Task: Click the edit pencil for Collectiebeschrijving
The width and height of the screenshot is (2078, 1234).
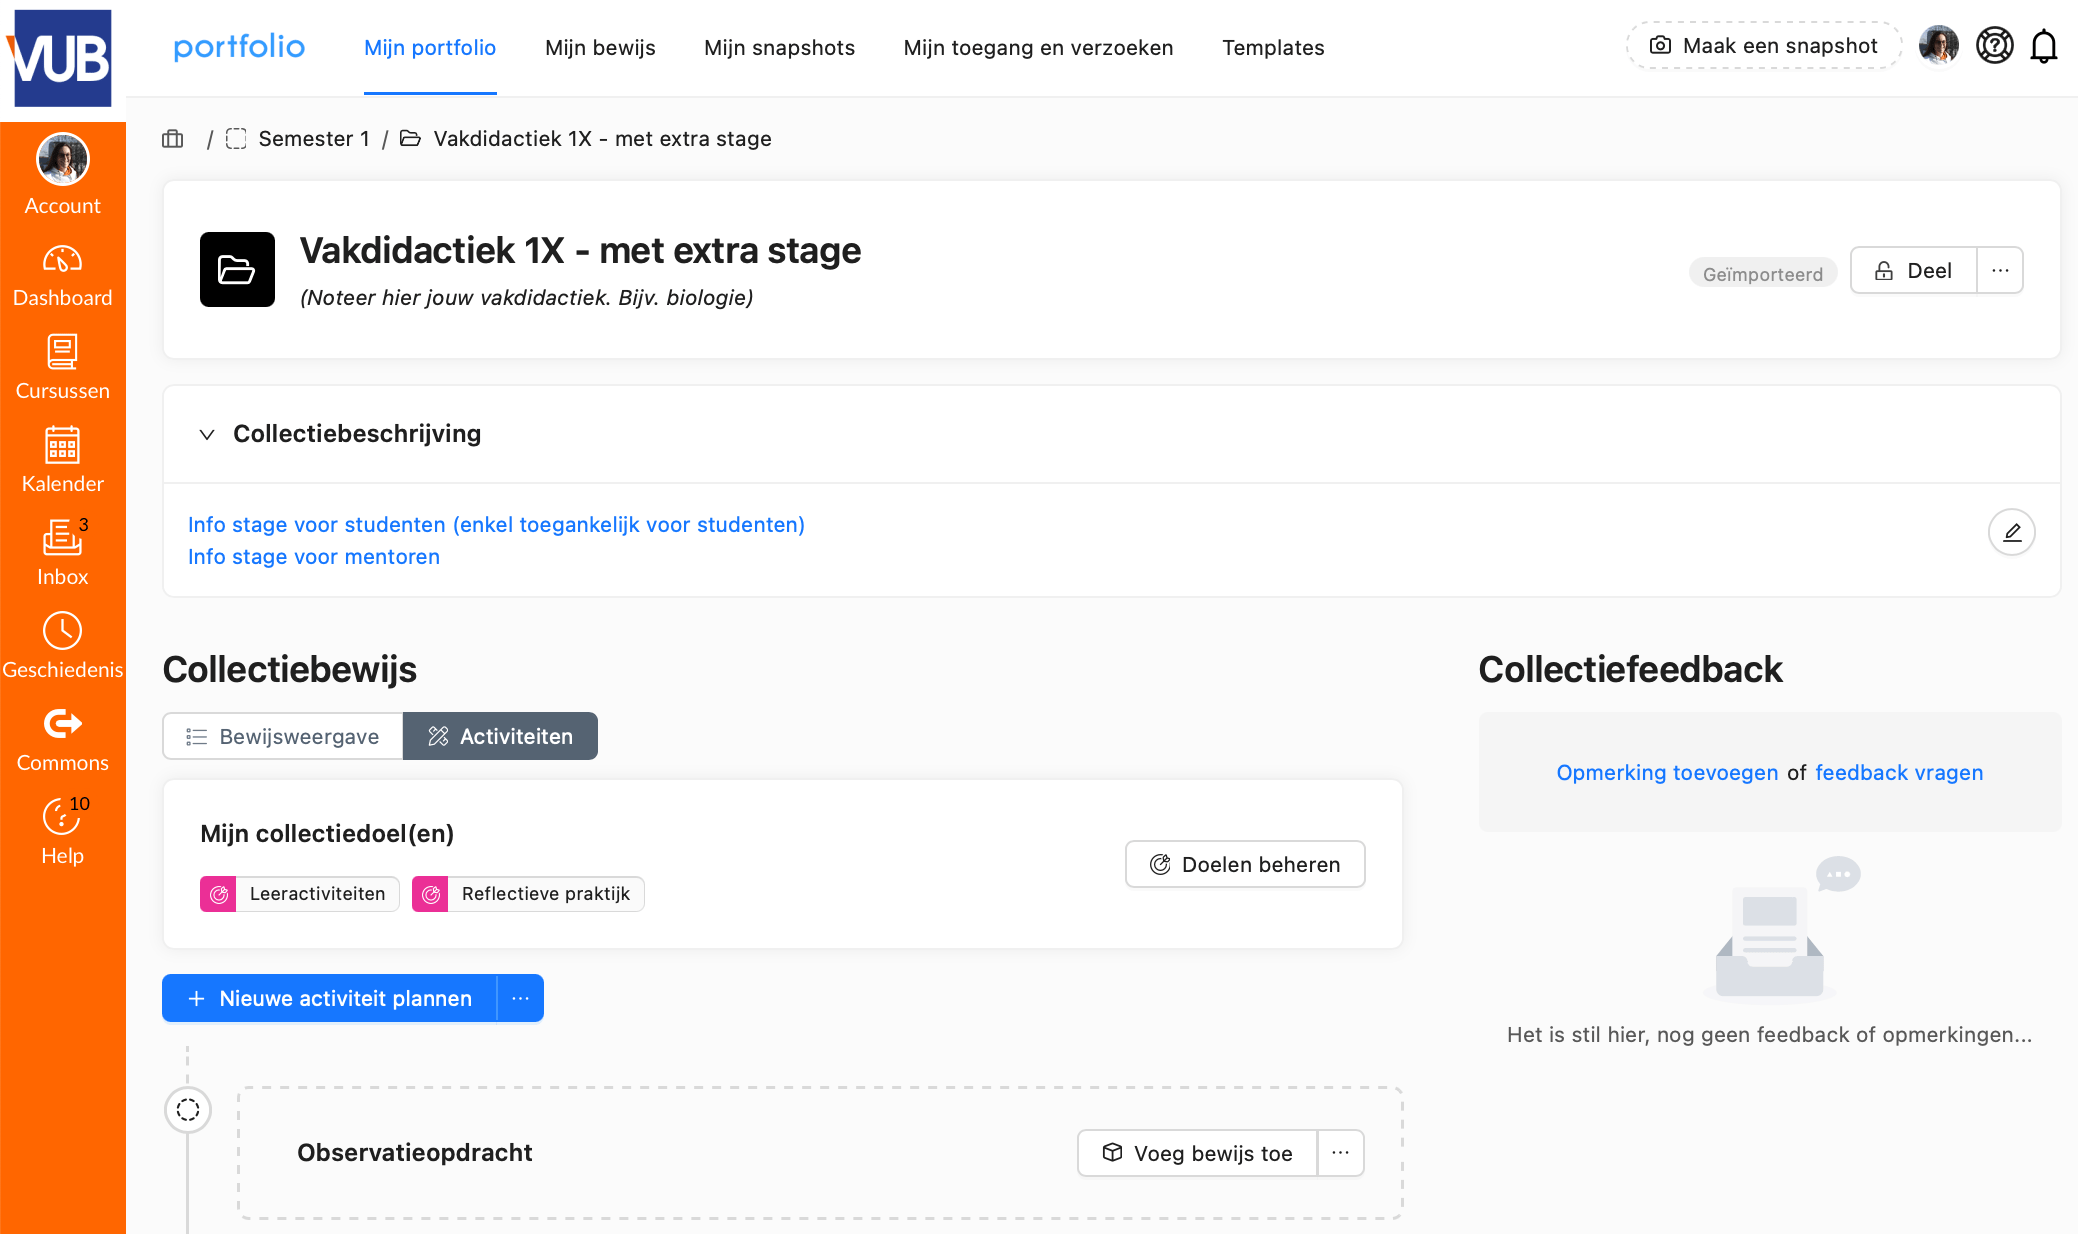Action: tap(2011, 532)
